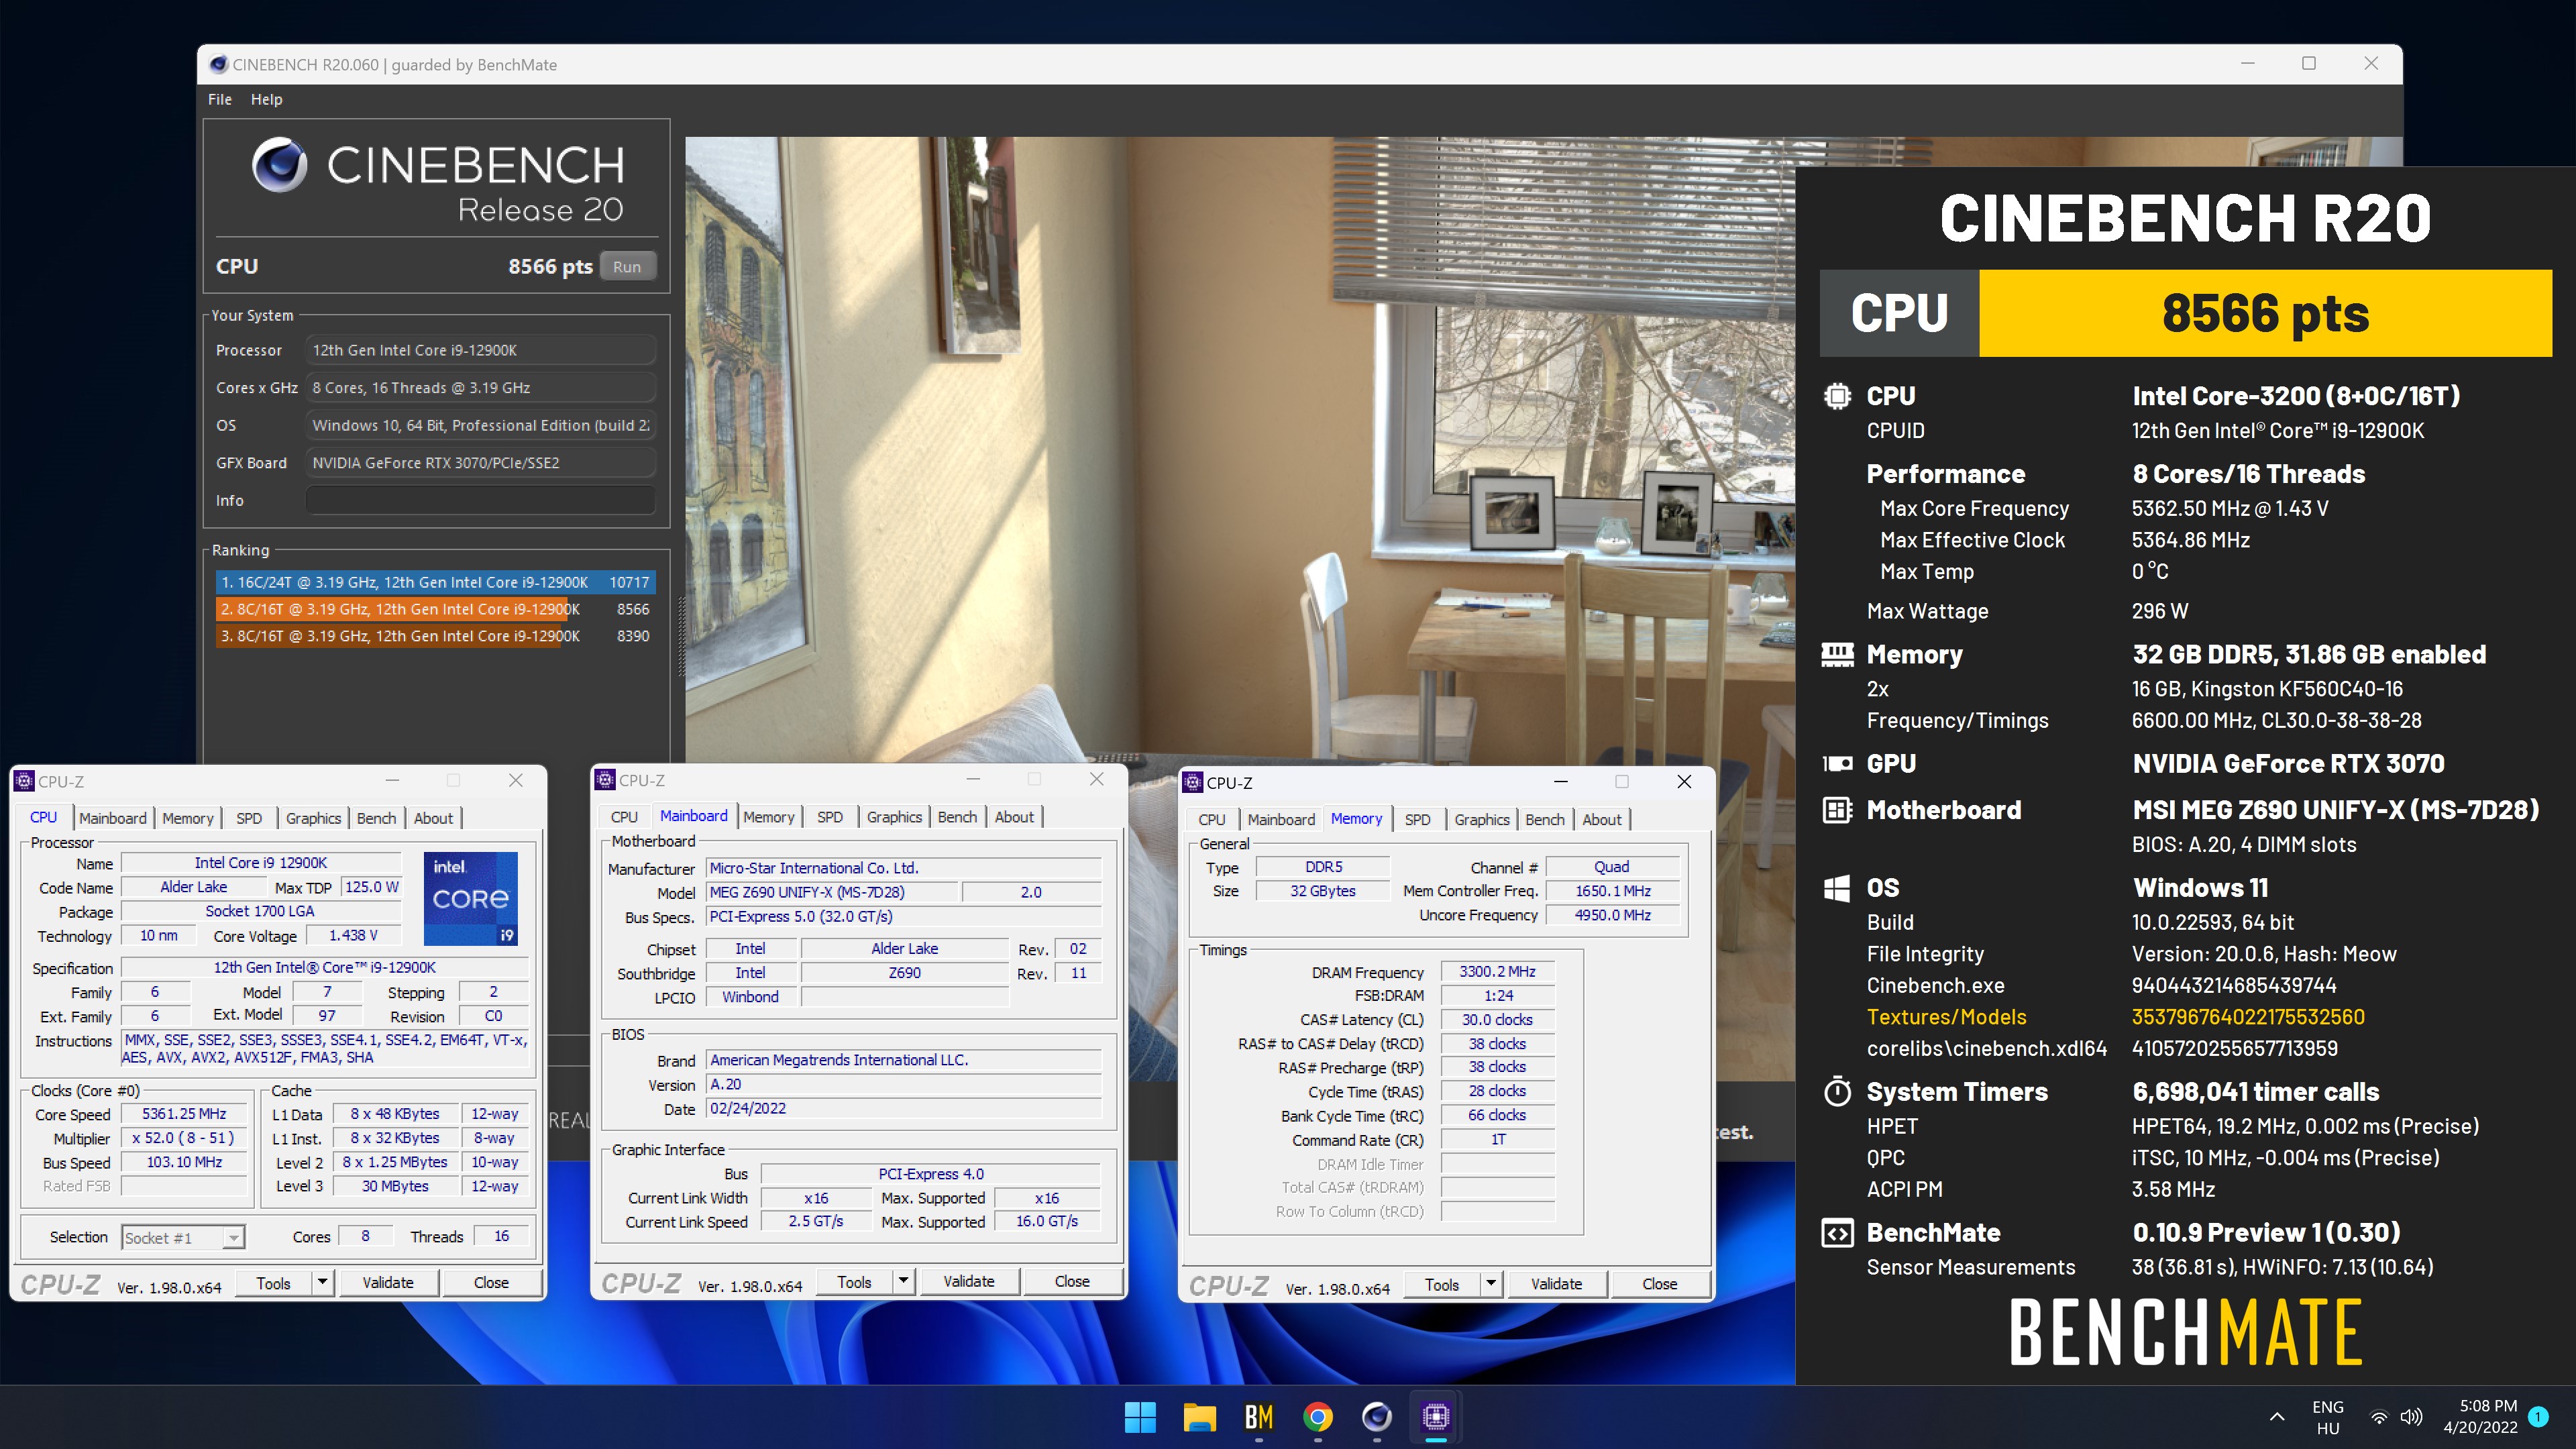Switch to Cinebench via taskbar icon

(x=1377, y=1416)
